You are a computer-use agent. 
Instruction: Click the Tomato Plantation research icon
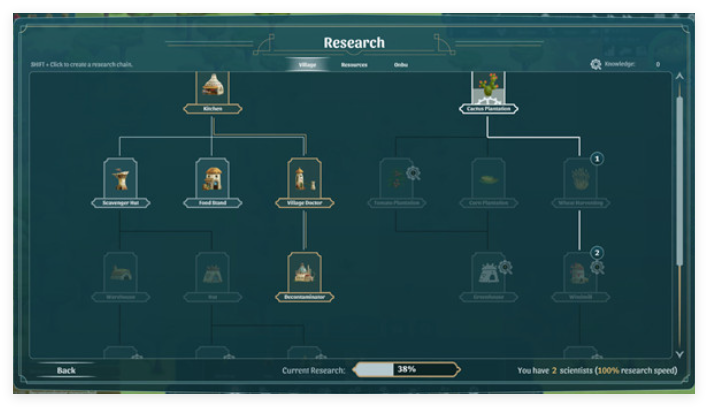point(396,180)
